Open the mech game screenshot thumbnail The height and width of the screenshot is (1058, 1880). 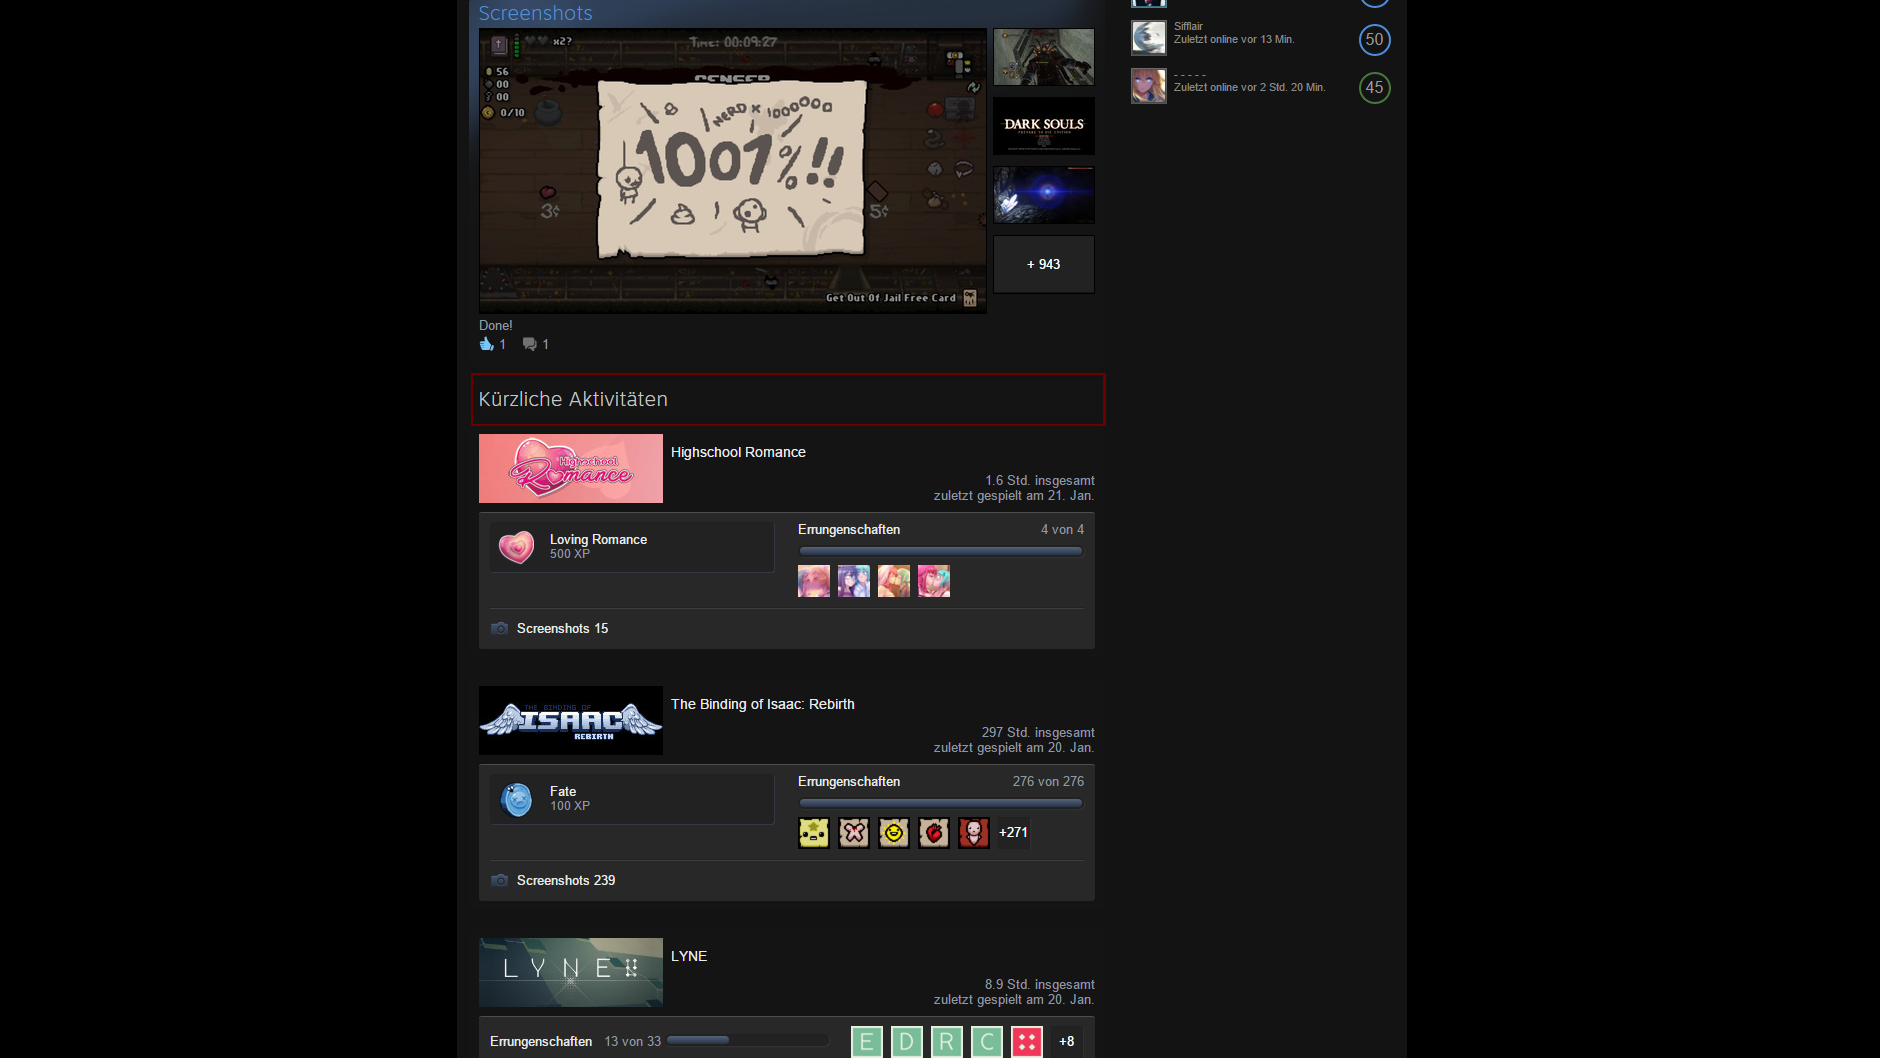pos(1044,57)
